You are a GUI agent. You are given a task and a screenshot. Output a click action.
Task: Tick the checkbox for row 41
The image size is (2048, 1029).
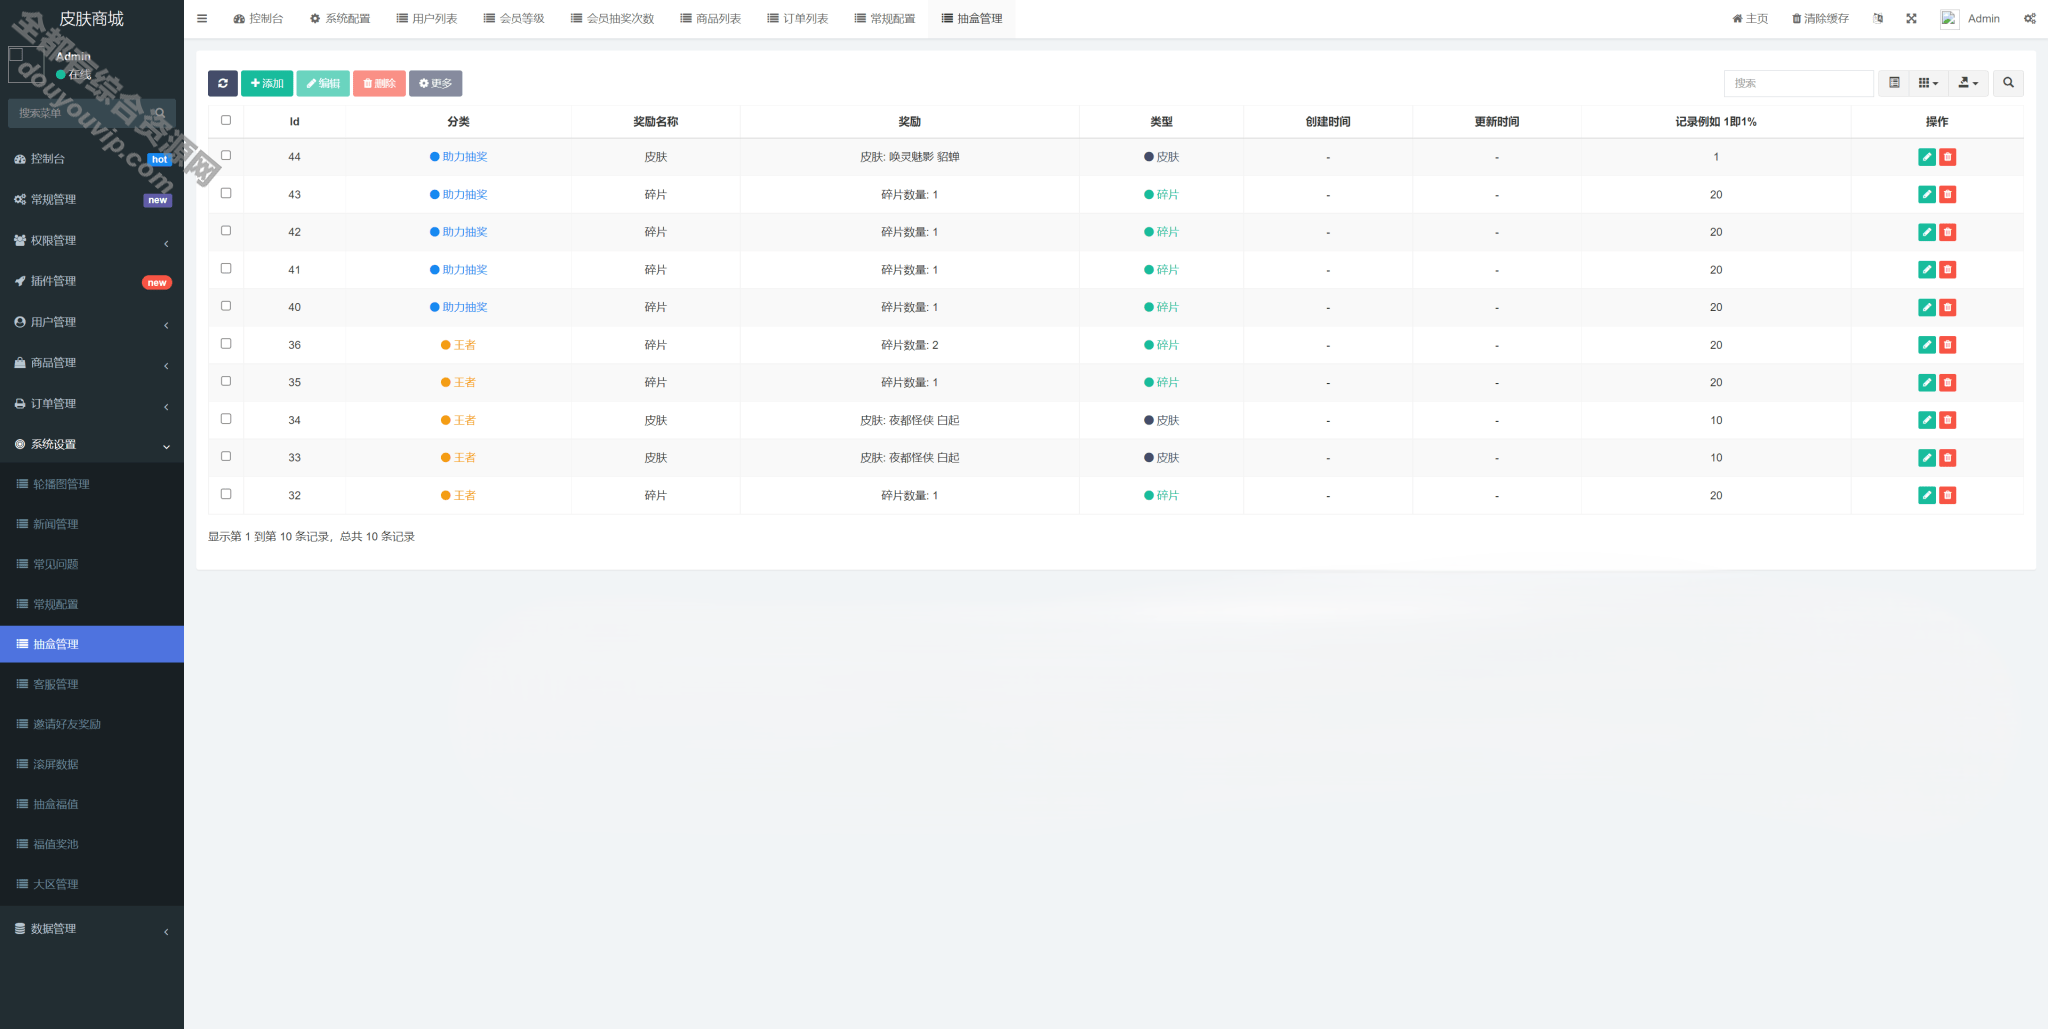[x=226, y=268]
